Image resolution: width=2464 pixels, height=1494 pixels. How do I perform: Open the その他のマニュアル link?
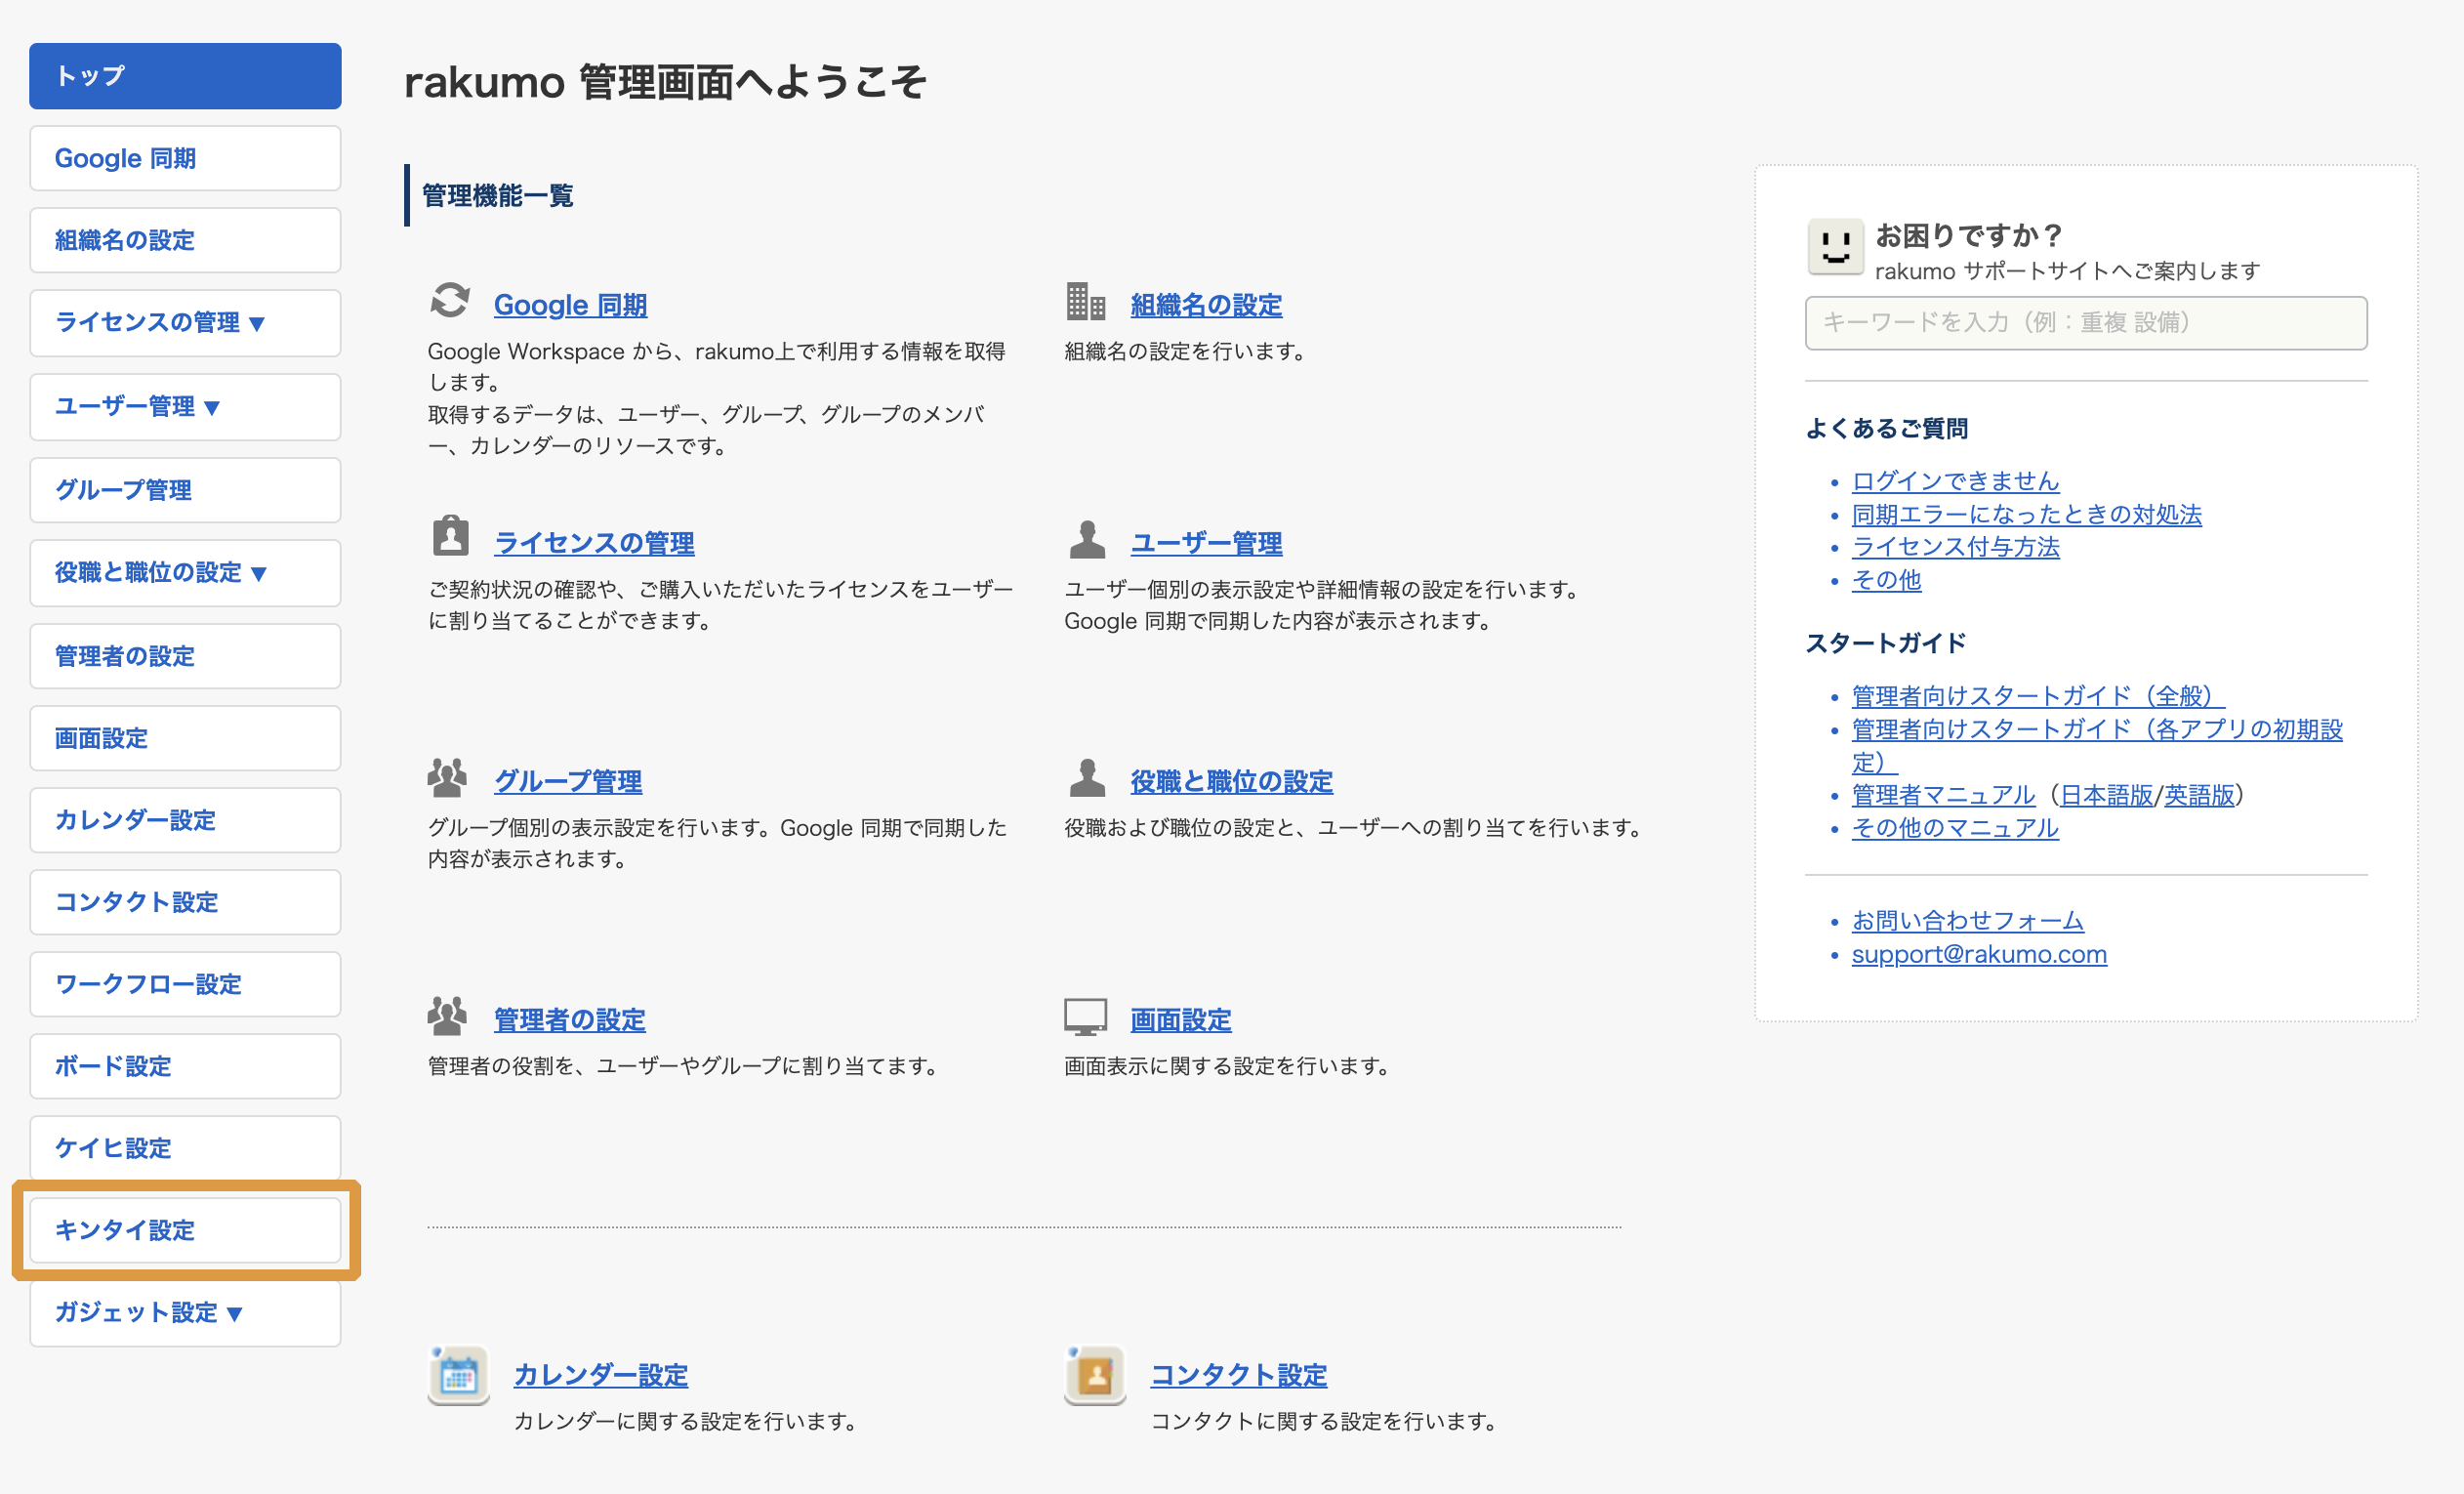1955,828
